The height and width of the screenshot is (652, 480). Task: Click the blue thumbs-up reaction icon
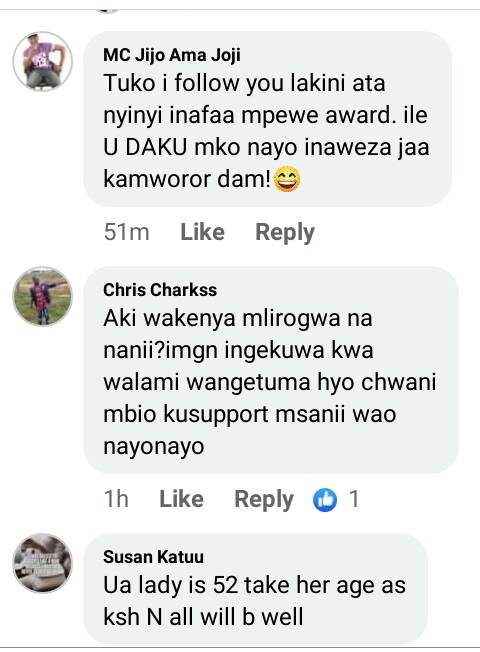coord(324,499)
